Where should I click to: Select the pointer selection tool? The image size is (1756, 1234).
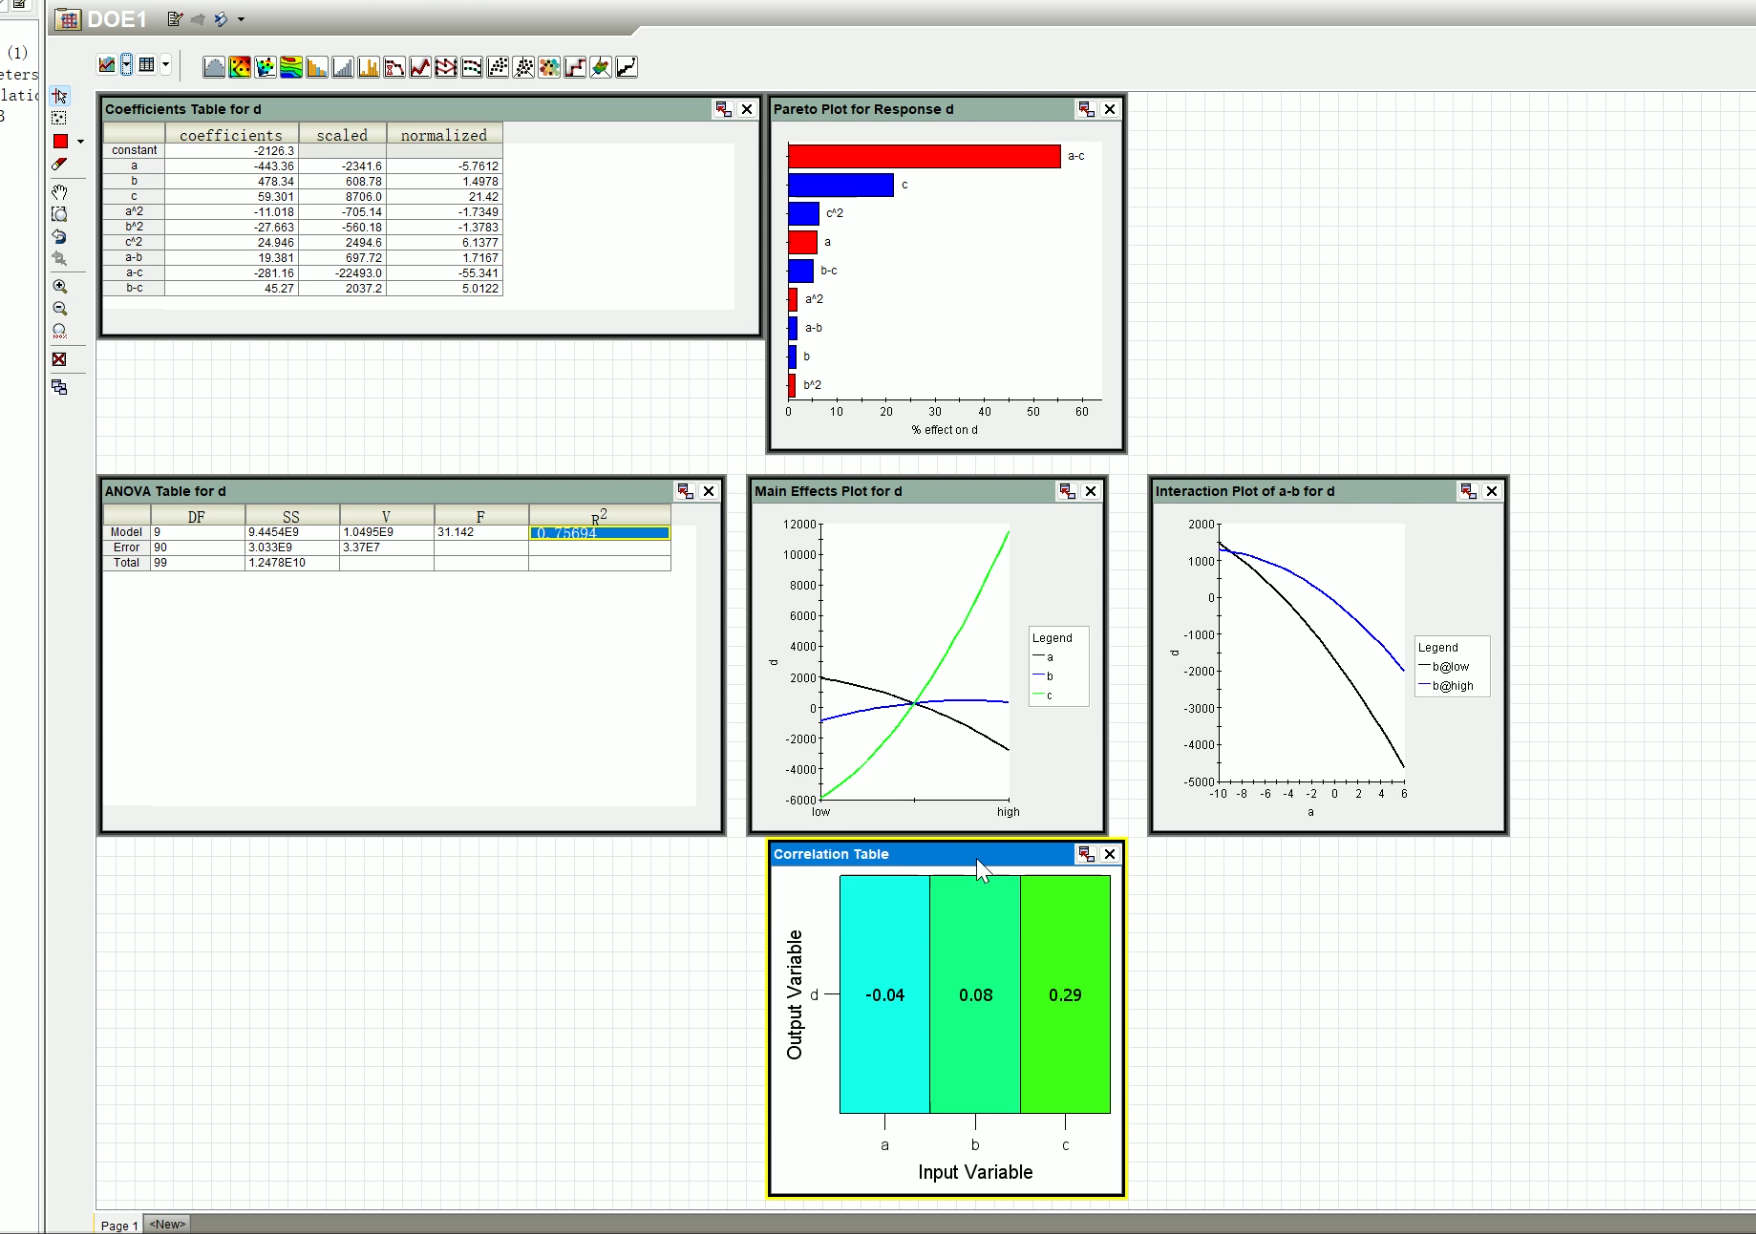[60, 96]
